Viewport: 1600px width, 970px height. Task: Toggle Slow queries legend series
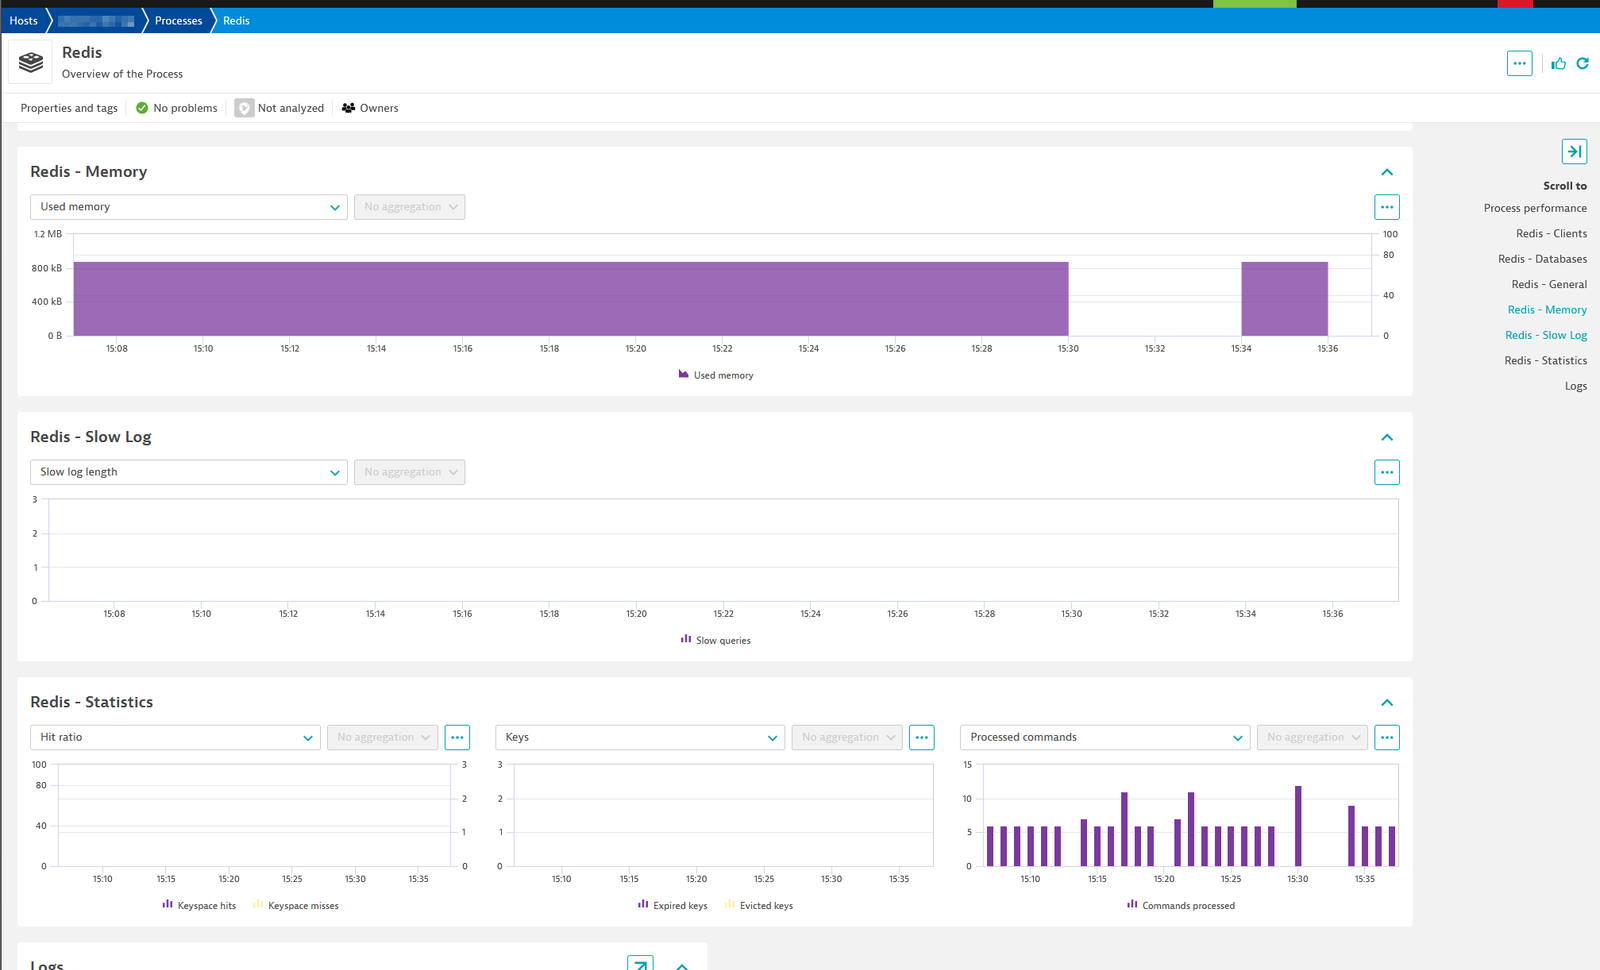point(716,640)
